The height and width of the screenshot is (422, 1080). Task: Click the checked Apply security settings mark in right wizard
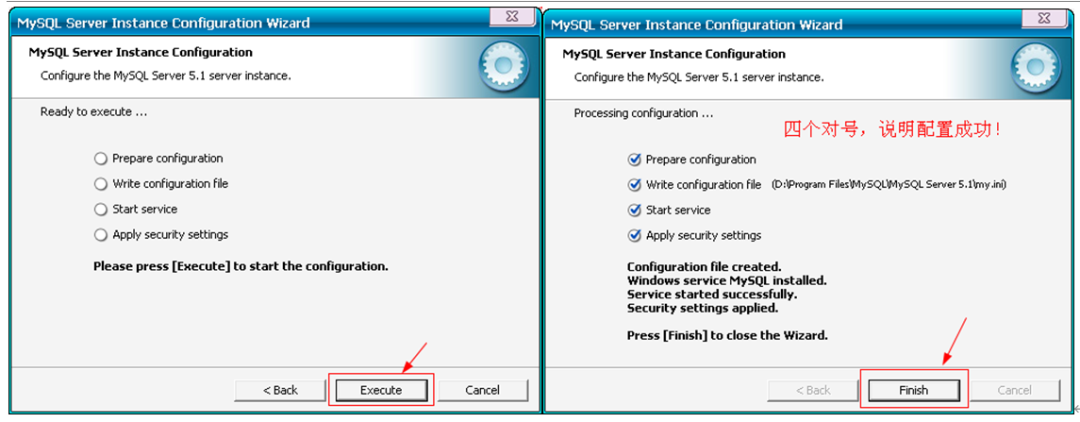634,235
